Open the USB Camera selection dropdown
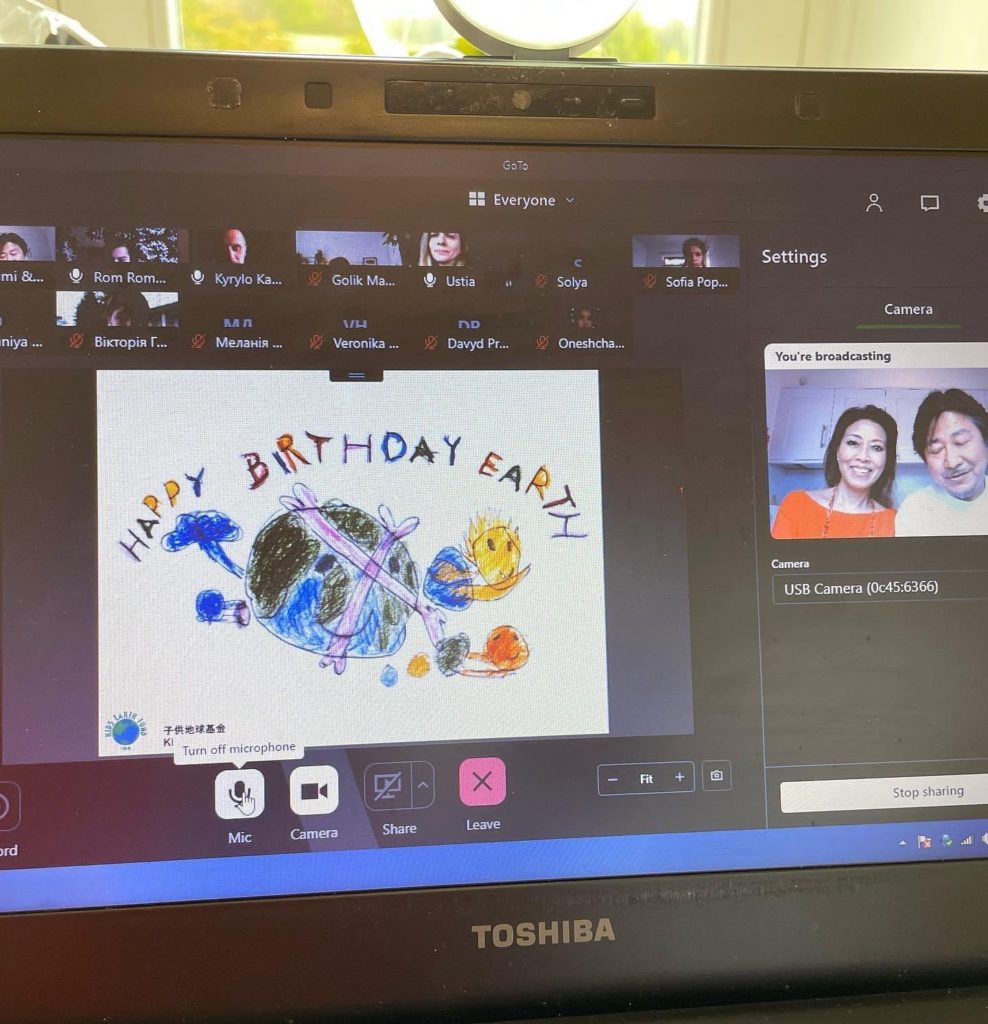 tap(880, 588)
